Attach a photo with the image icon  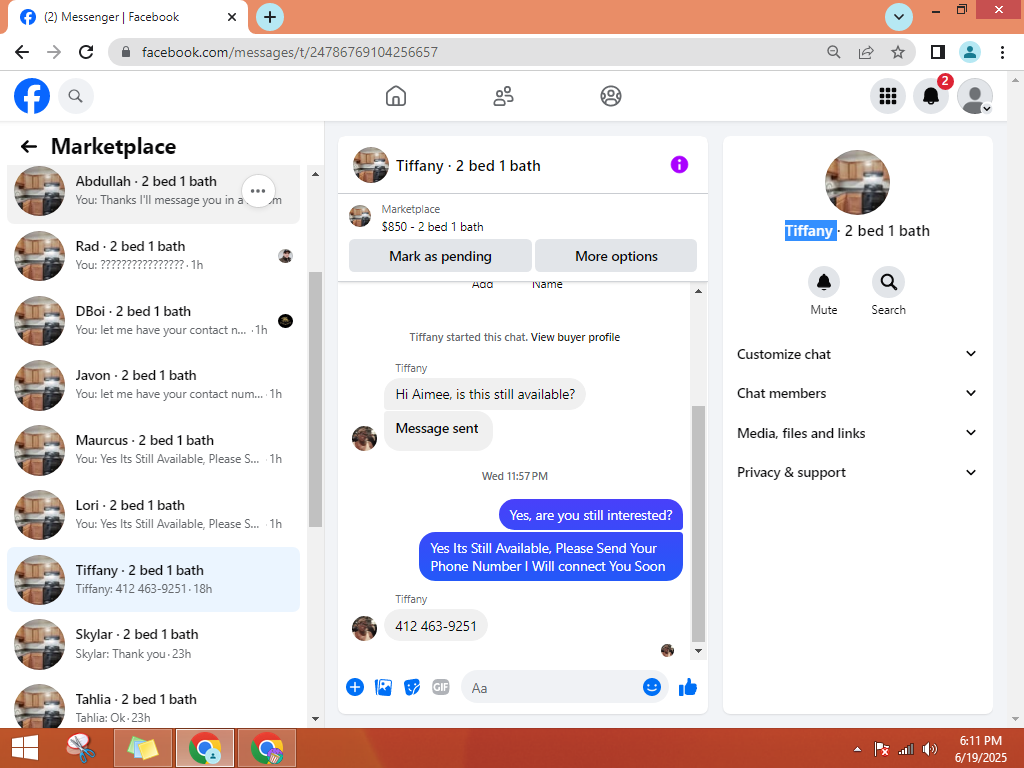(x=383, y=687)
